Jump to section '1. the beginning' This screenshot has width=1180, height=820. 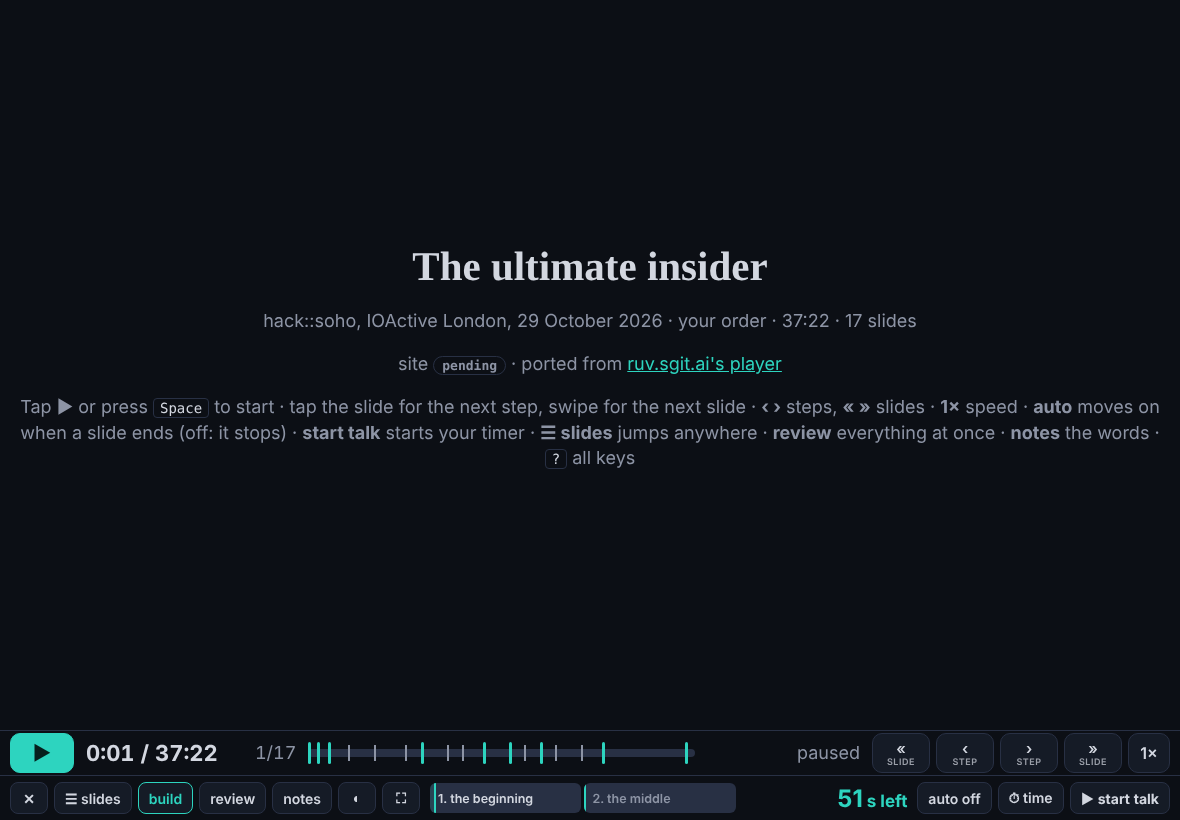pos(506,798)
